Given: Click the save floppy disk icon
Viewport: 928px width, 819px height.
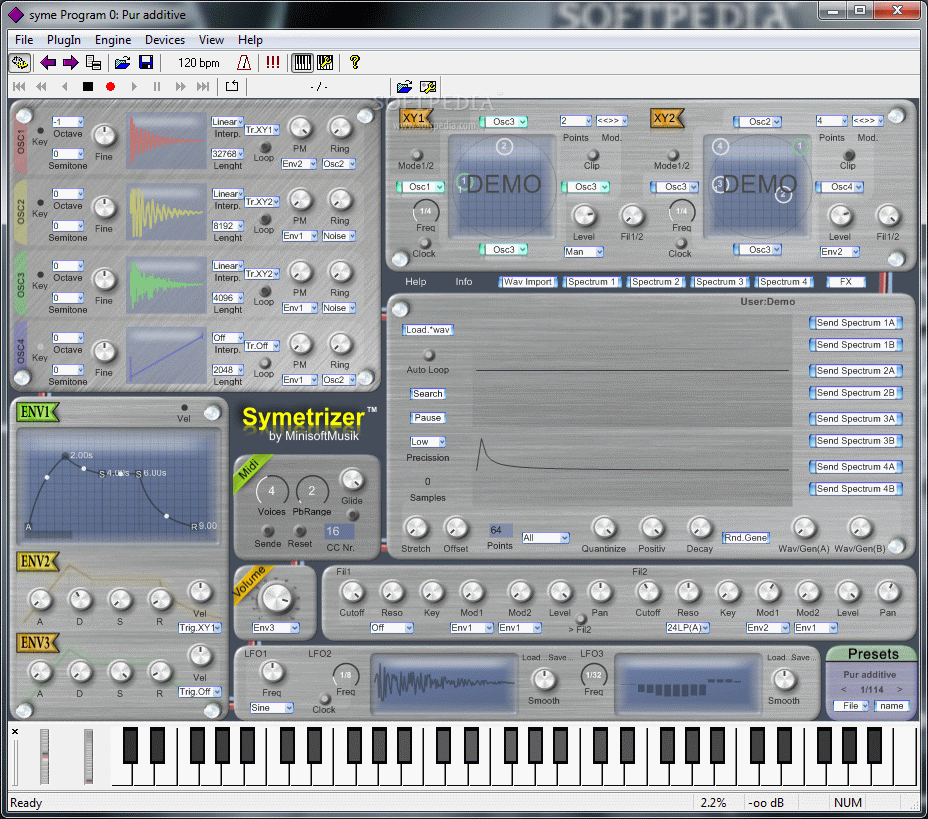Looking at the screenshot, I should tap(146, 63).
